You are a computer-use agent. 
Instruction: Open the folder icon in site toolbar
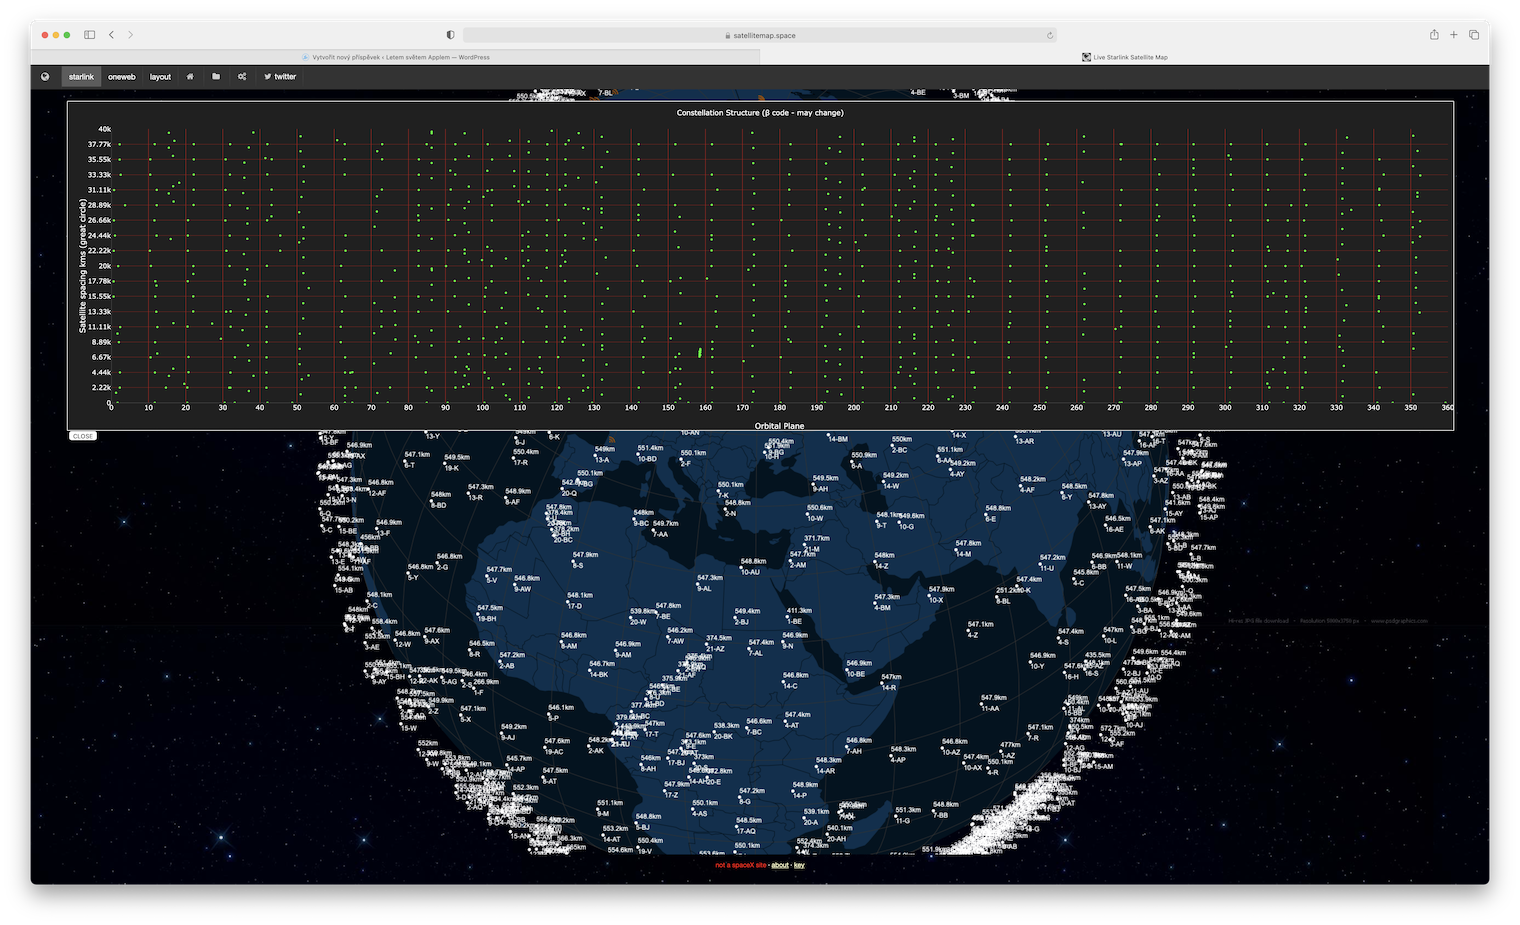(x=216, y=76)
